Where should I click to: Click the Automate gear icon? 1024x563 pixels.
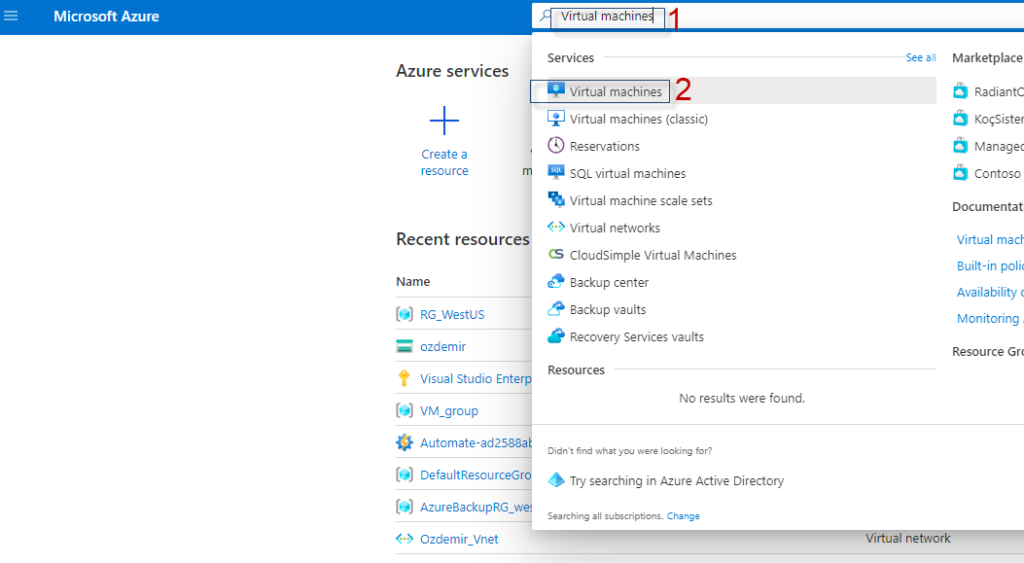click(x=404, y=442)
